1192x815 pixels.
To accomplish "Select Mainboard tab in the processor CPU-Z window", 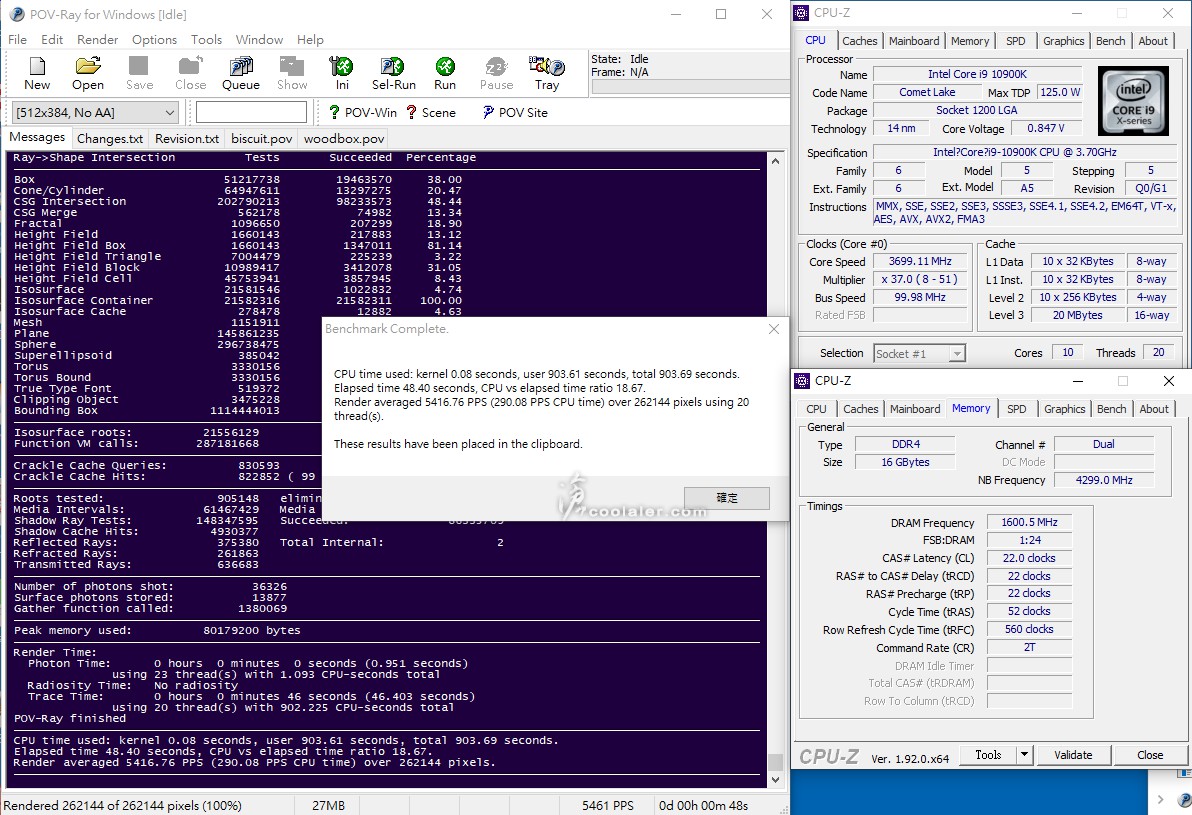I will [x=914, y=41].
